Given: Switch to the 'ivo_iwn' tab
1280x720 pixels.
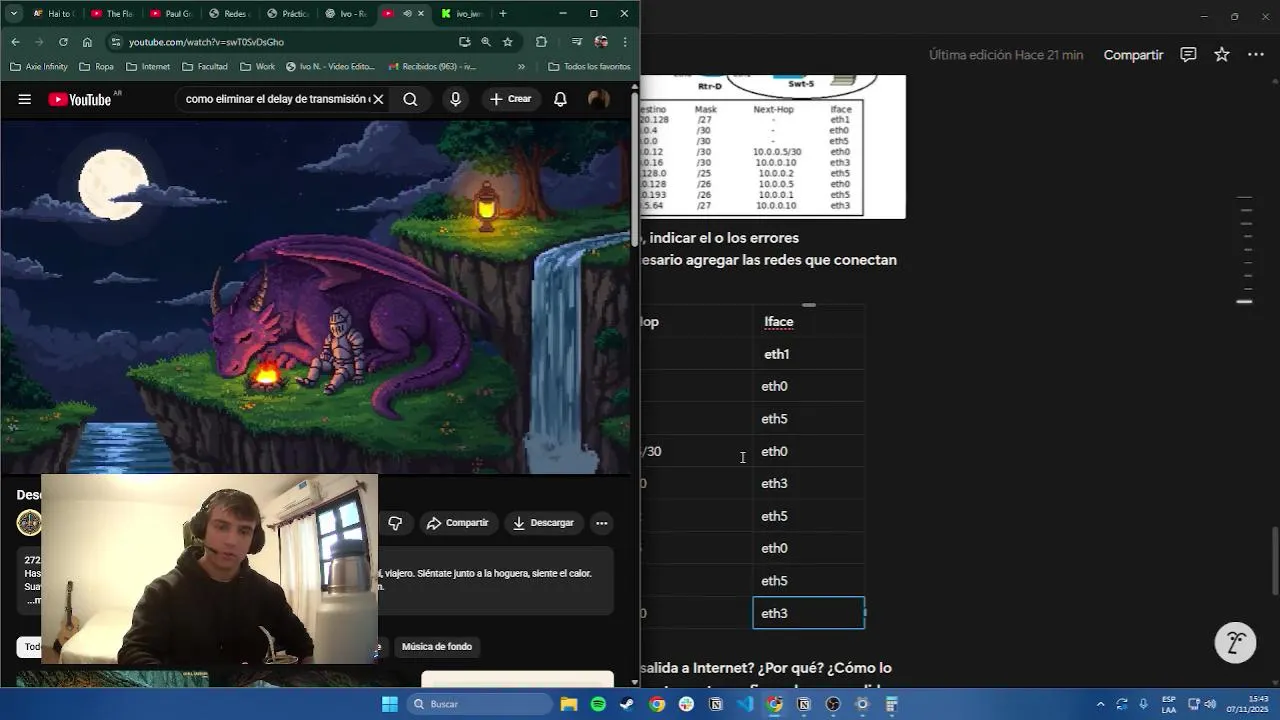Looking at the screenshot, I should (x=461, y=14).
